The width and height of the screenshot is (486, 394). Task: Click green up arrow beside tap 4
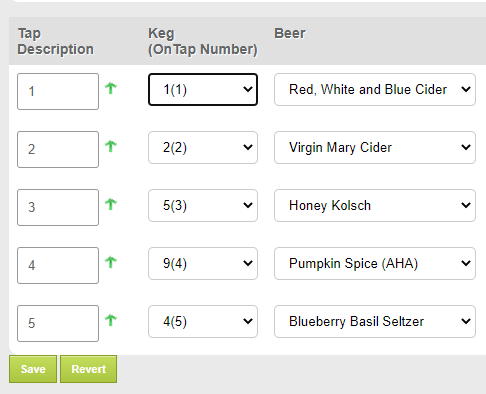coord(111,262)
